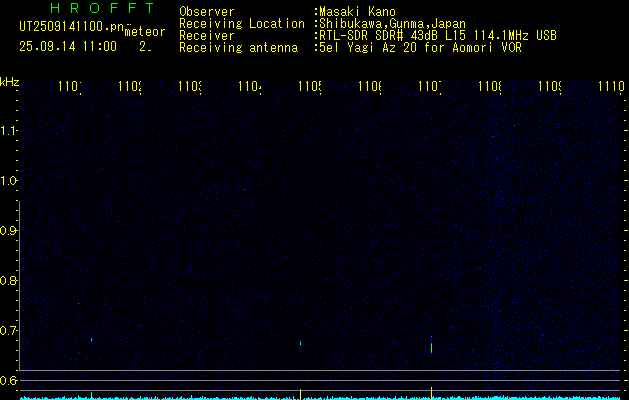The height and width of the screenshot is (400, 629).
Task: Click the date stamp 25.09.14 11:00
Action: tap(68, 47)
